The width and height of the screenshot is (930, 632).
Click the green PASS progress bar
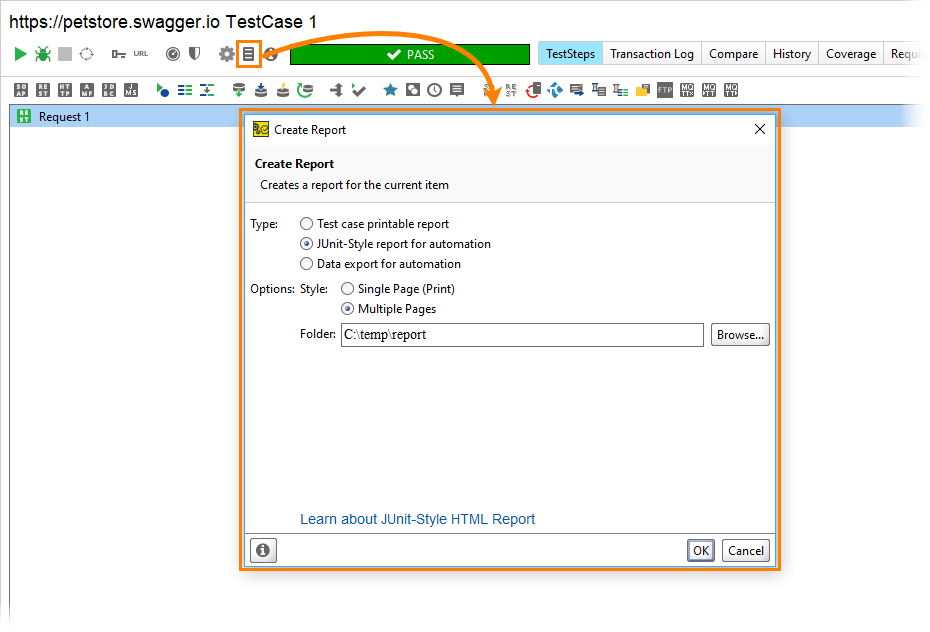coord(408,53)
